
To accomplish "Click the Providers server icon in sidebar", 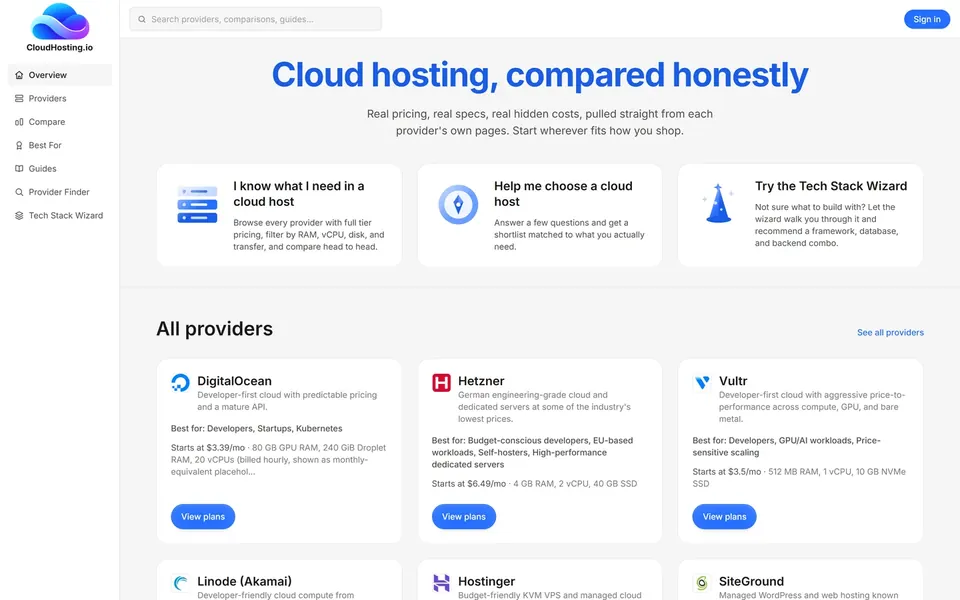I will [19, 99].
